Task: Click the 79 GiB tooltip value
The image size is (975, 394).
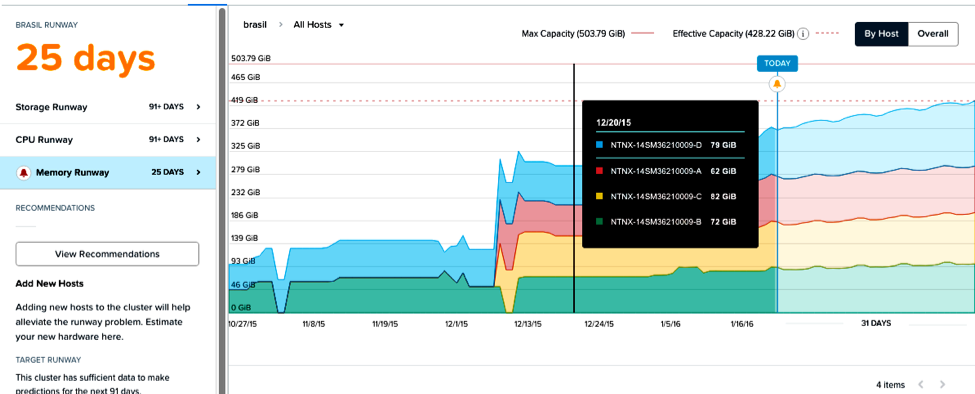Action: (723, 145)
